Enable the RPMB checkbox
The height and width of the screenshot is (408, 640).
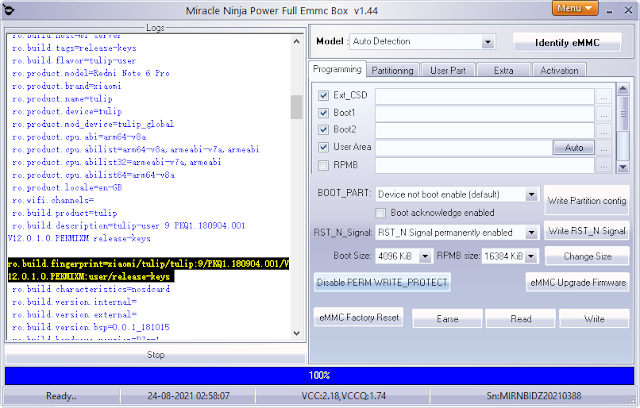[323, 165]
